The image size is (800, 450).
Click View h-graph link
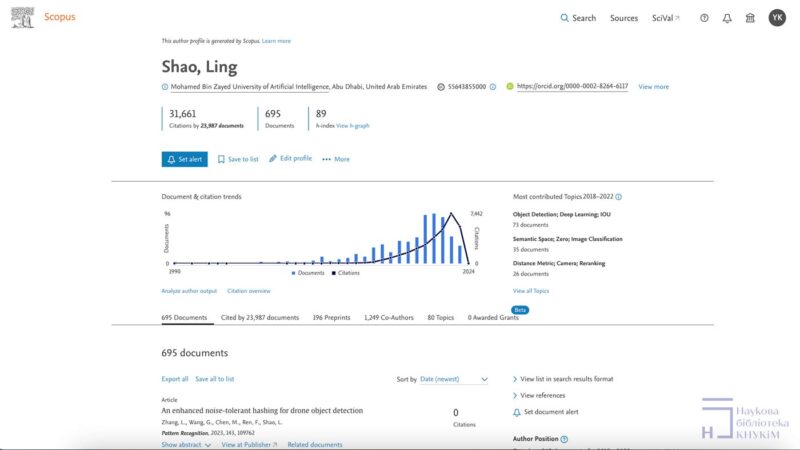(352, 126)
